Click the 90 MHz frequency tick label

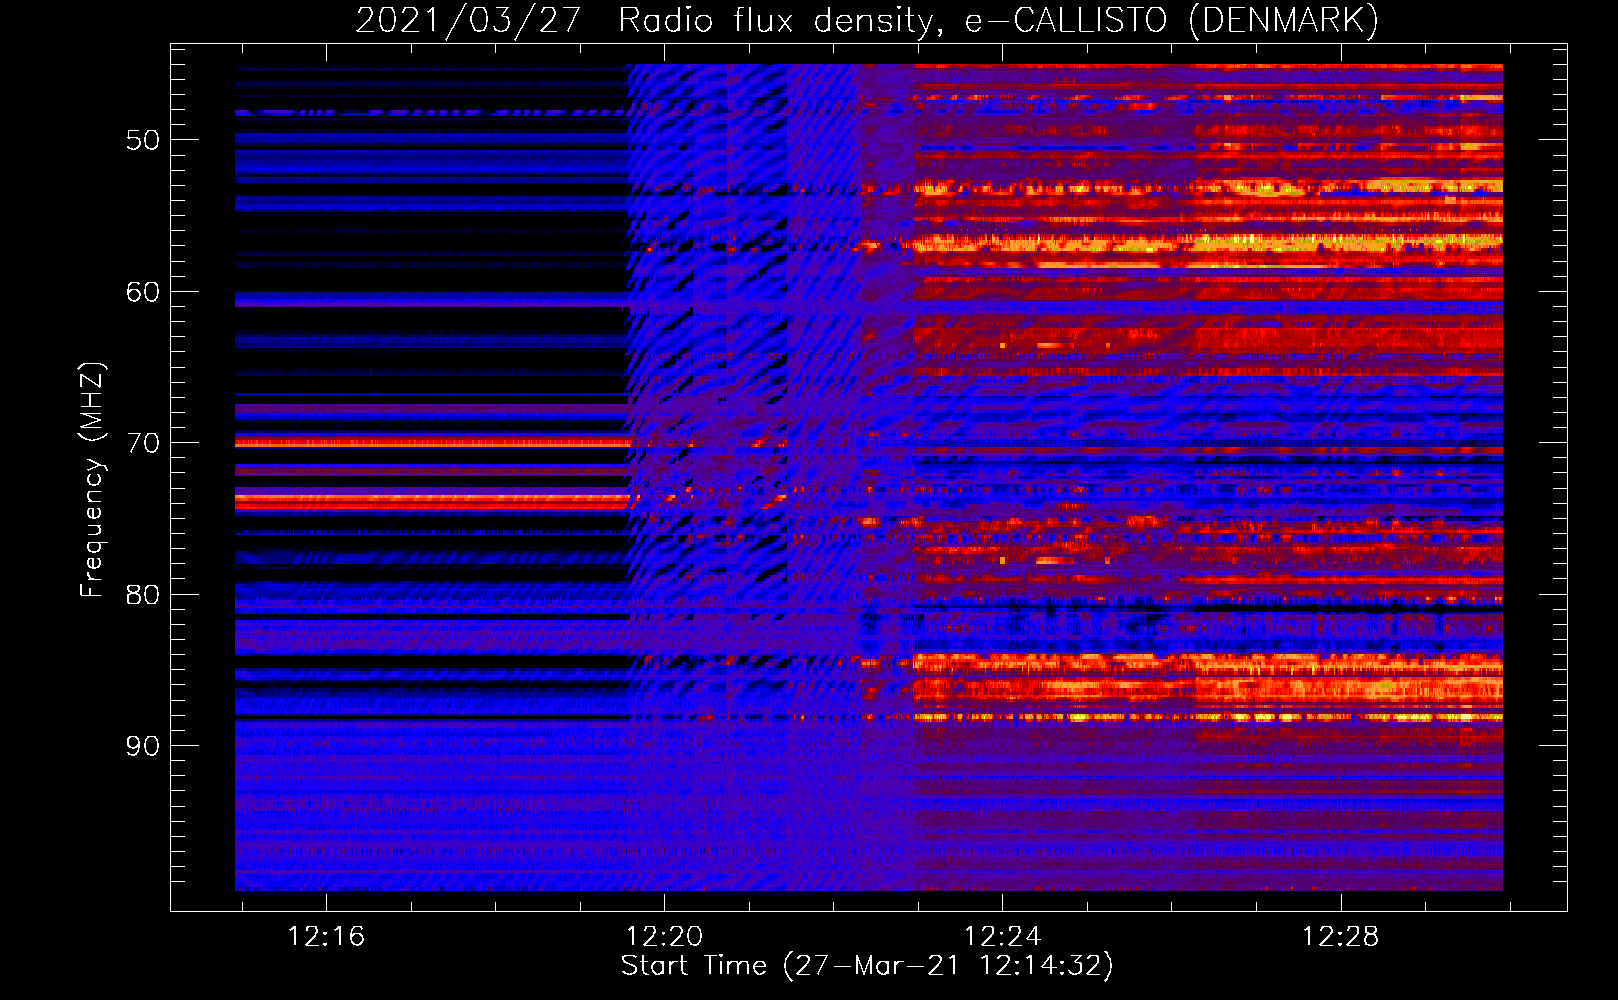point(143,747)
